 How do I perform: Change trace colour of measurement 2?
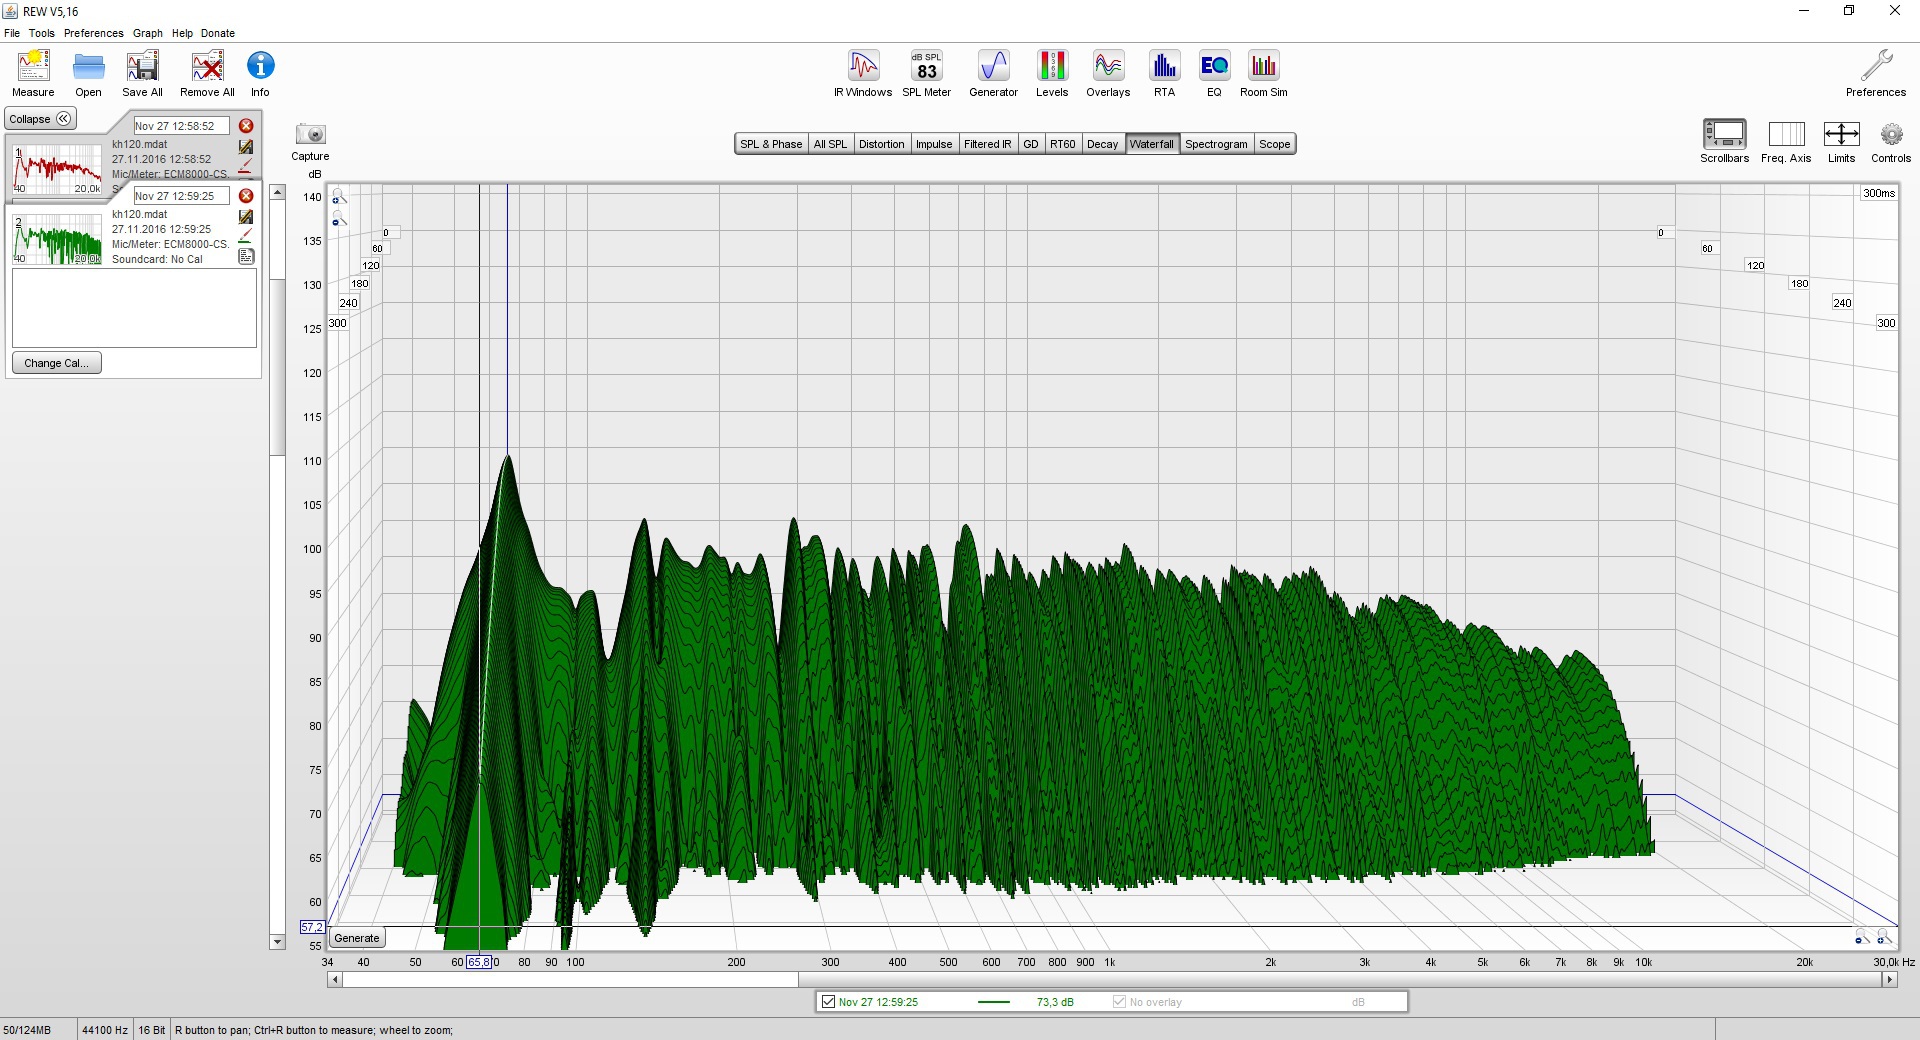point(246,236)
